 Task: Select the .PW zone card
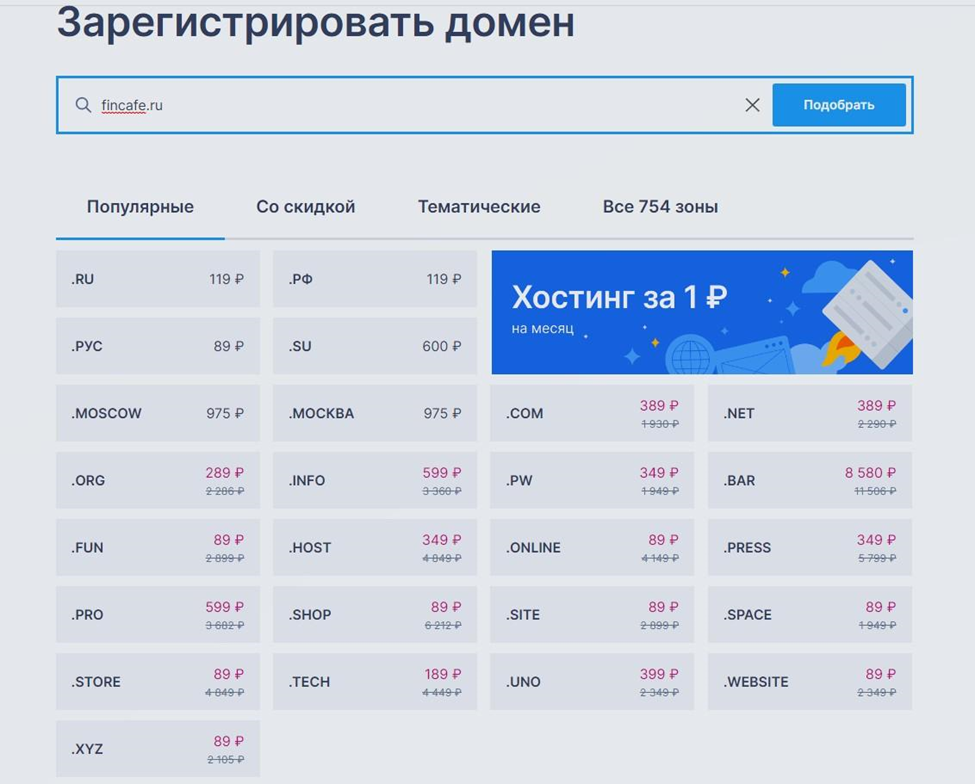coord(592,481)
